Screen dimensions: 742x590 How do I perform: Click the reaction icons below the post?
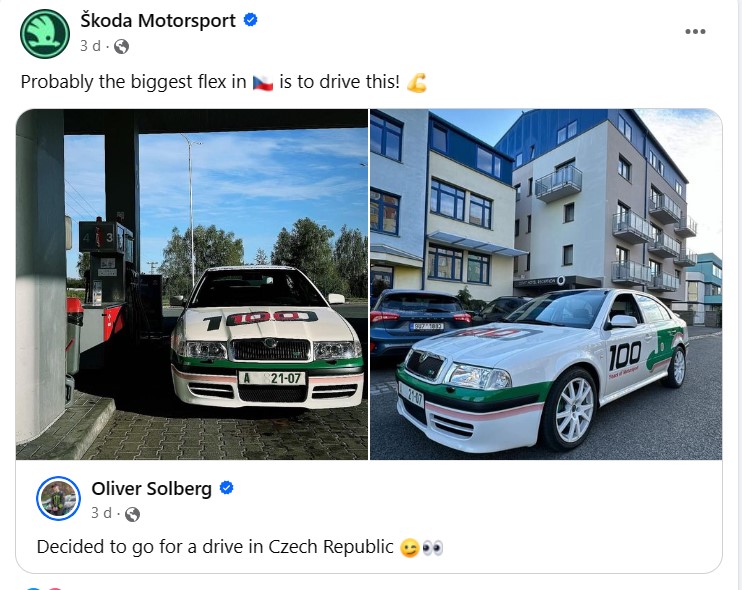click(44, 588)
